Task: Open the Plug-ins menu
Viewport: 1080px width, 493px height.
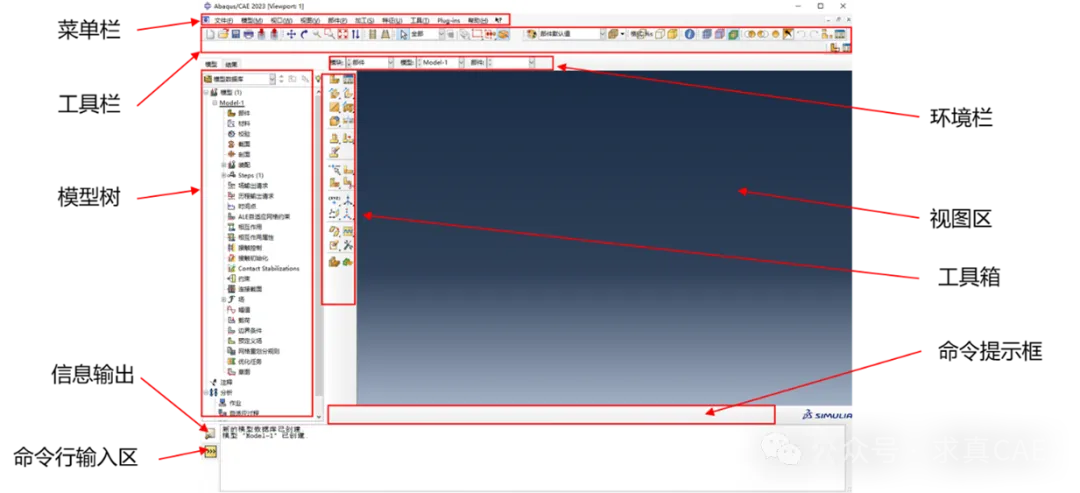Action: 448,21
